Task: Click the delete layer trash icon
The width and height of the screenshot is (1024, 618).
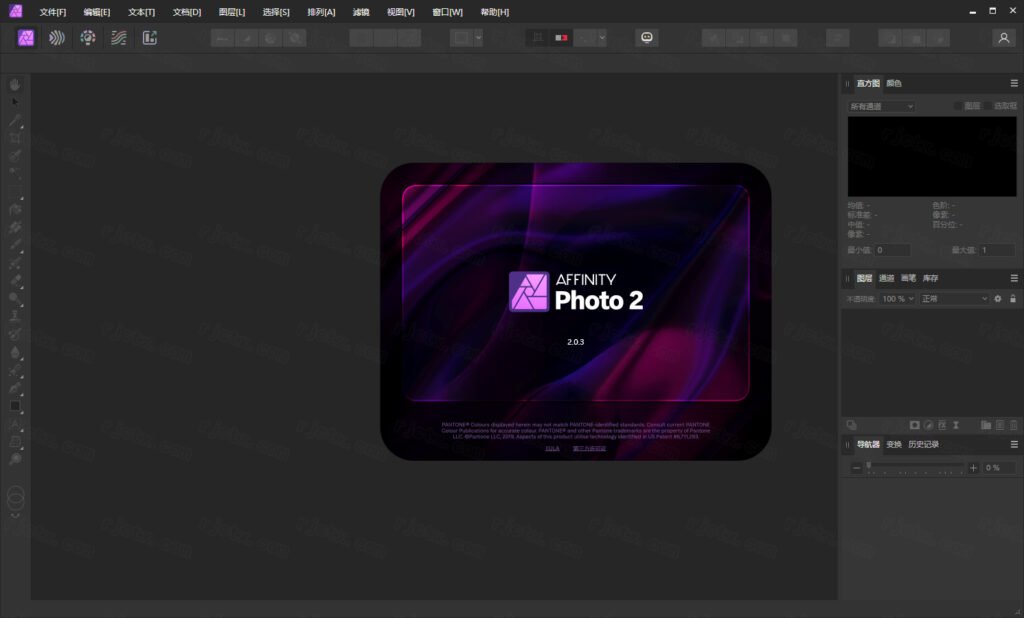Action: (x=1014, y=425)
